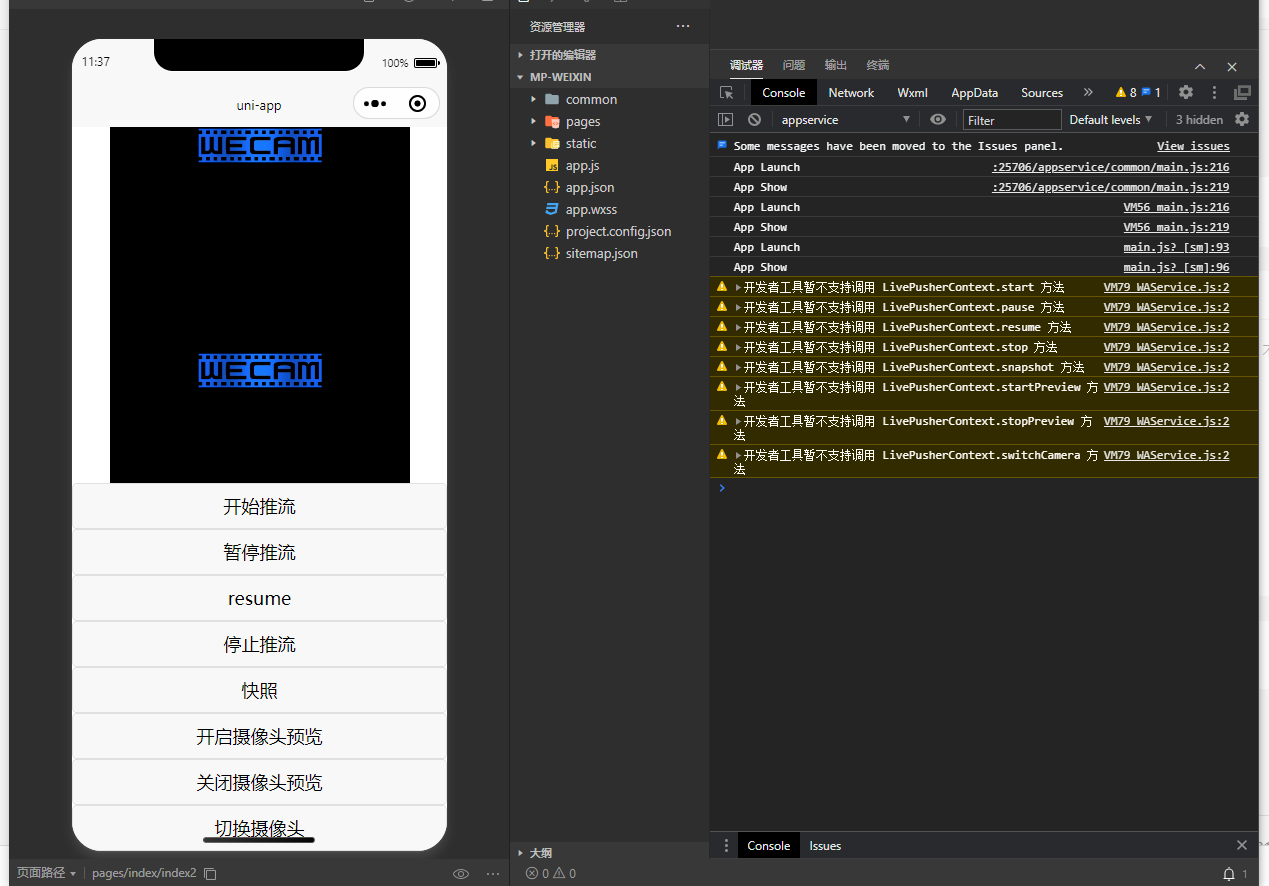Open the 页面路径 dropdown
This screenshot has width=1269, height=886.
[46, 873]
